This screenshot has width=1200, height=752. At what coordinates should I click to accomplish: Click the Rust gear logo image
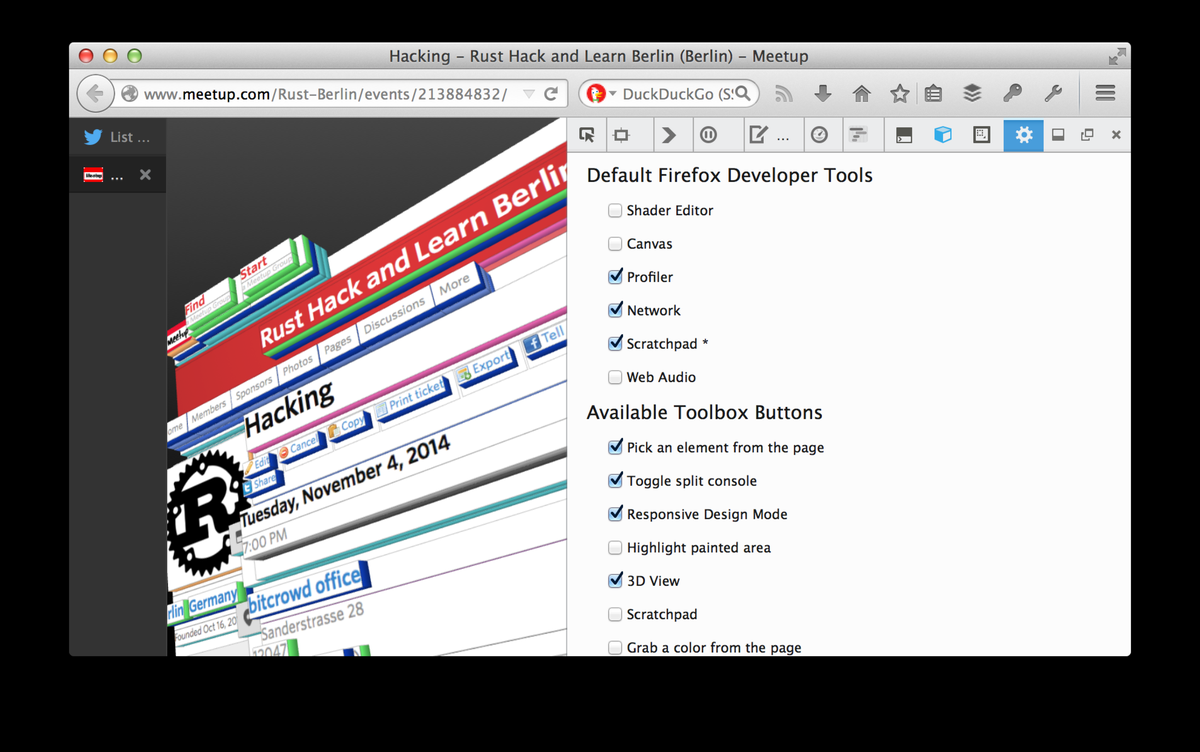tap(206, 512)
